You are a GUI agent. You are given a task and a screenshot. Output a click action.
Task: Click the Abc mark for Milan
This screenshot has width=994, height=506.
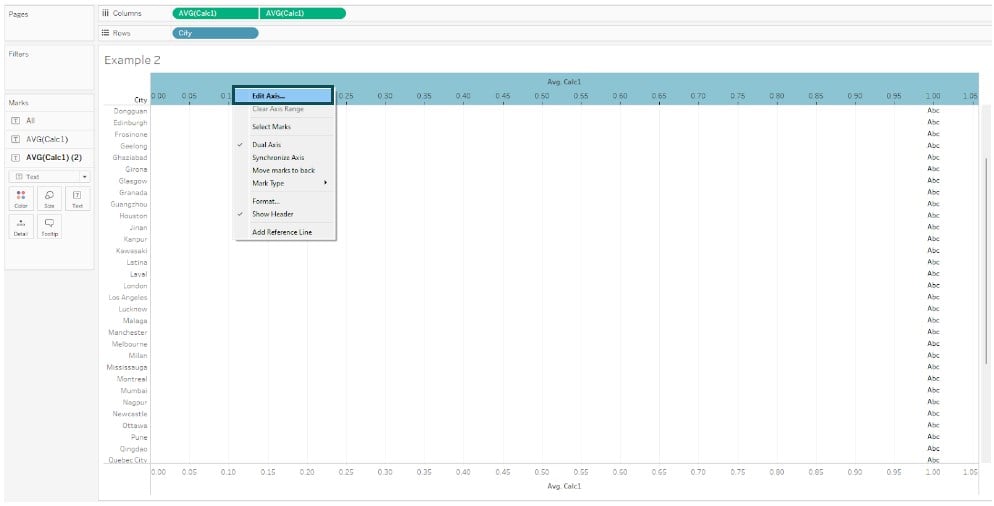coord(933,355)
